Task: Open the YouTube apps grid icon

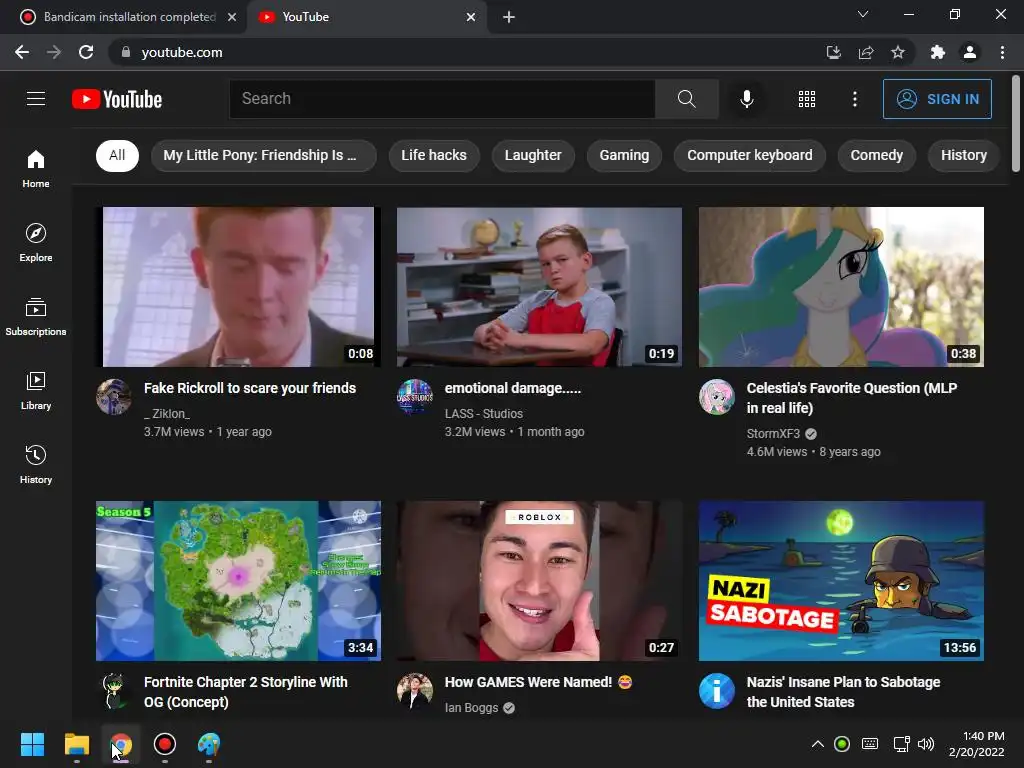Action: (807, 99)
